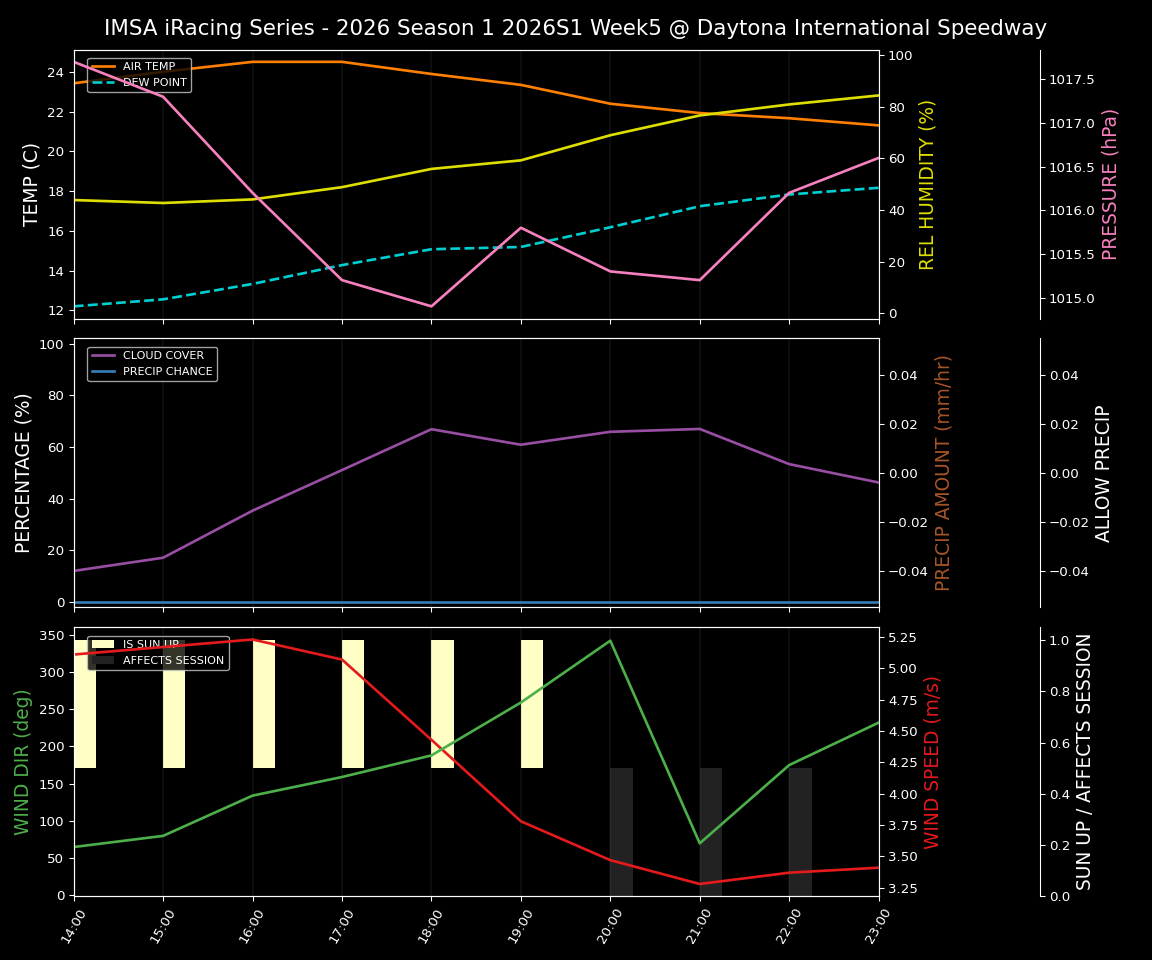The image size is (1152, 960).
Task: Select the CLOUD COVER legend marker
Action: click(105, 355)
